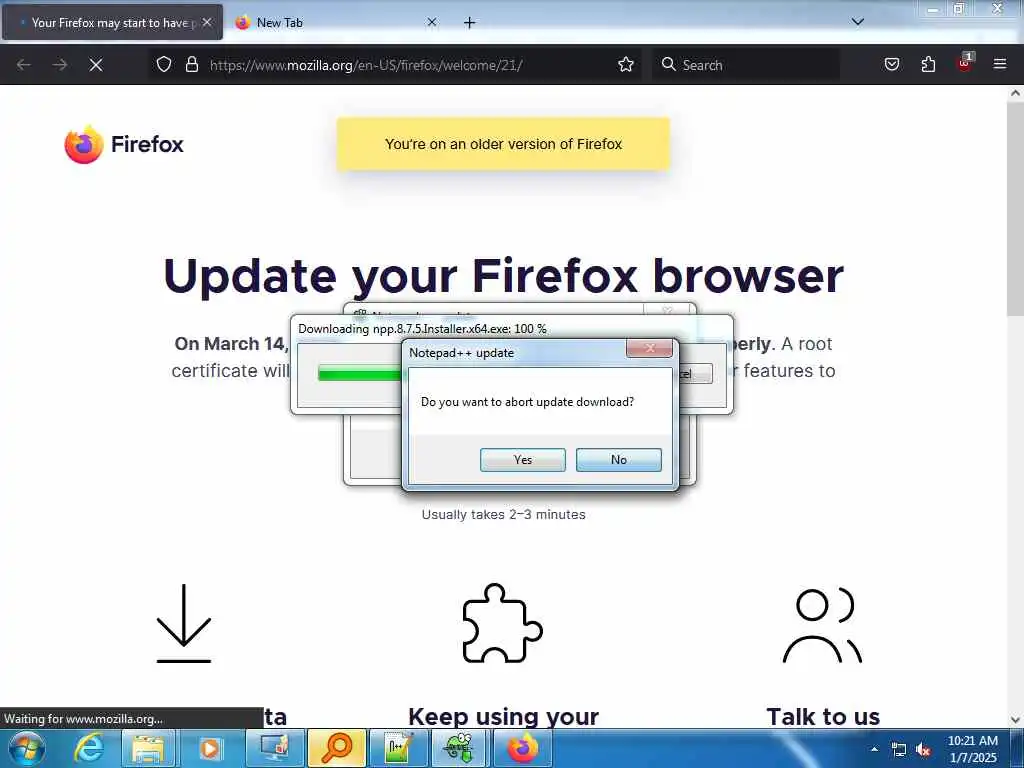Click the puzzle piece add-ons icon on page
This screenshot has height=768, width=1024.
[502, 623]
